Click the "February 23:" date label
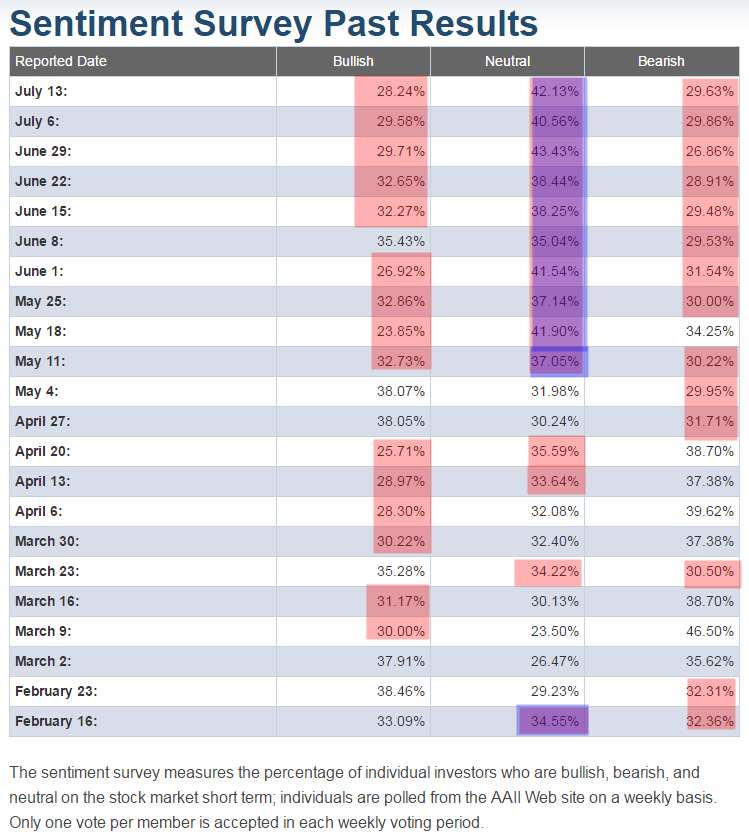This screenshot has width=749, height=834. click(56, 691)
